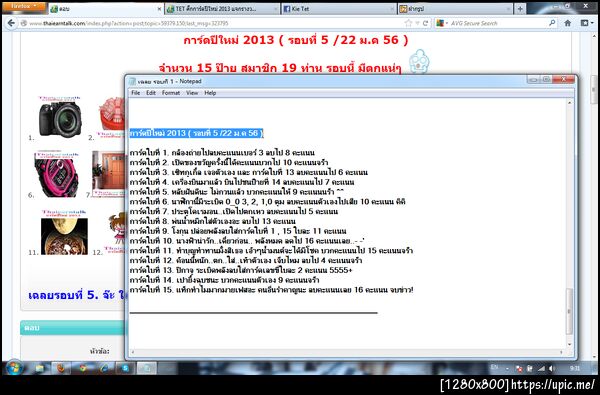The width and height of the screenshot is (600, 395).
Task: Open the volume speaker tray icon
Action: (x=551, y=369)
